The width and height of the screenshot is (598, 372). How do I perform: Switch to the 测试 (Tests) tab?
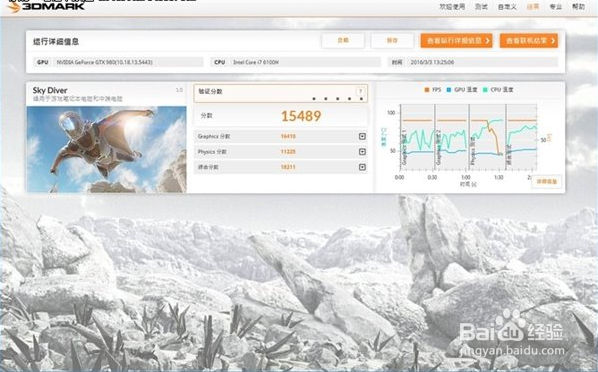pos(481,6)
